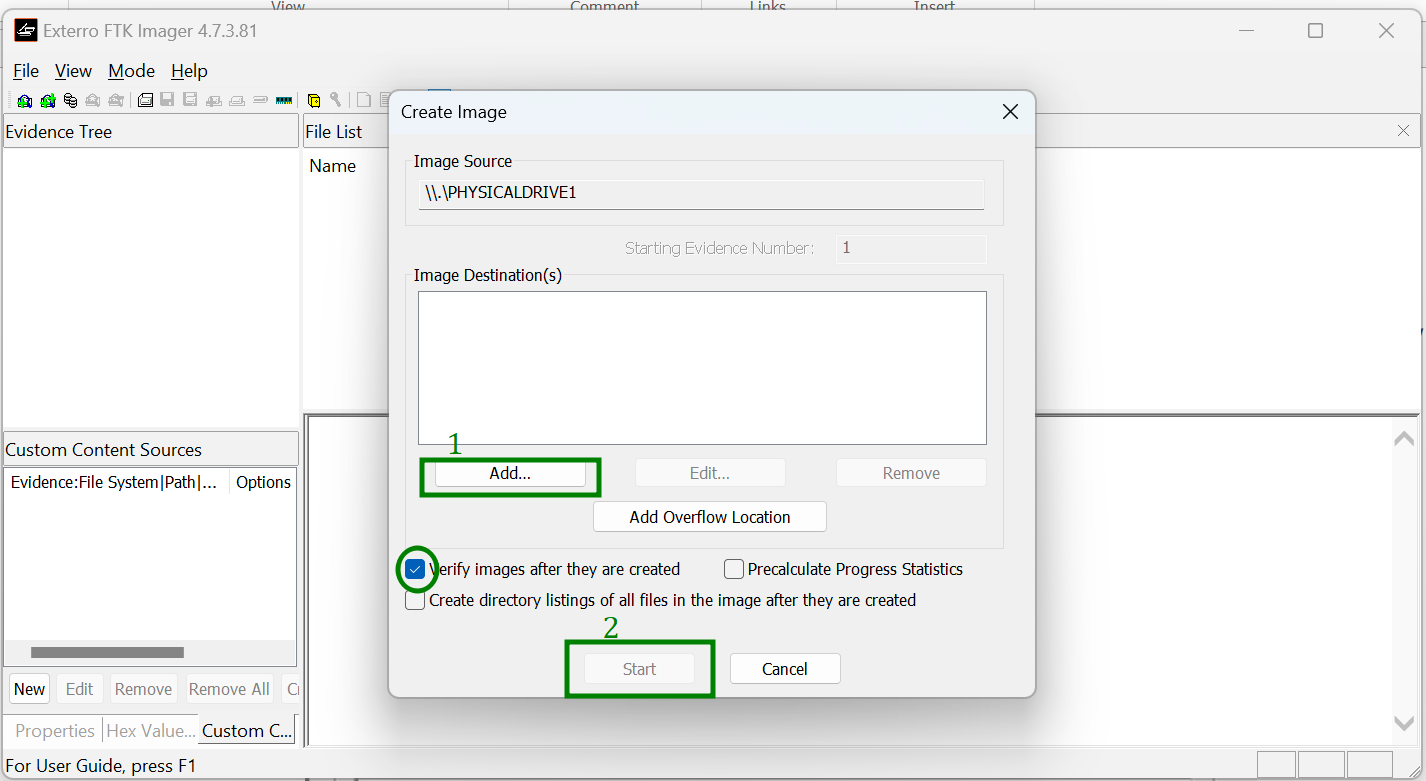Viewport: 1426px width, 781px height.
Task: Click the Create Custom Content Image icon
Action: [x=237, y=100]
